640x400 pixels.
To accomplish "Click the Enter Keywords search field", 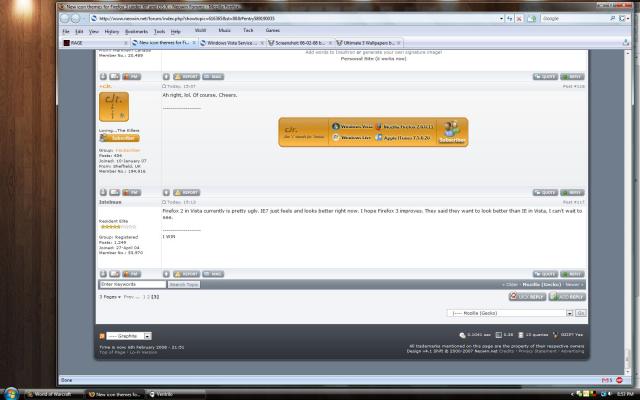I will click(x=133, y=284).
